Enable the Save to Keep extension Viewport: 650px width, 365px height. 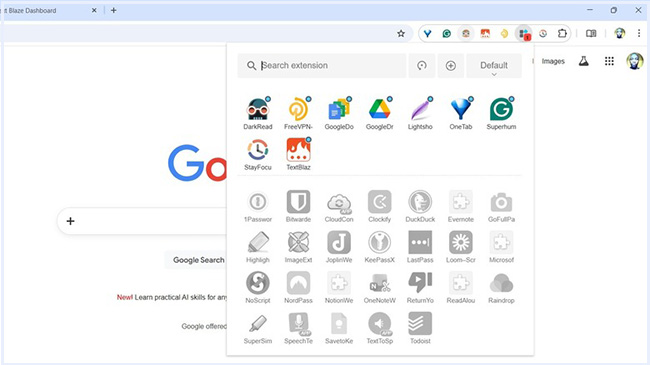[339, 324]
